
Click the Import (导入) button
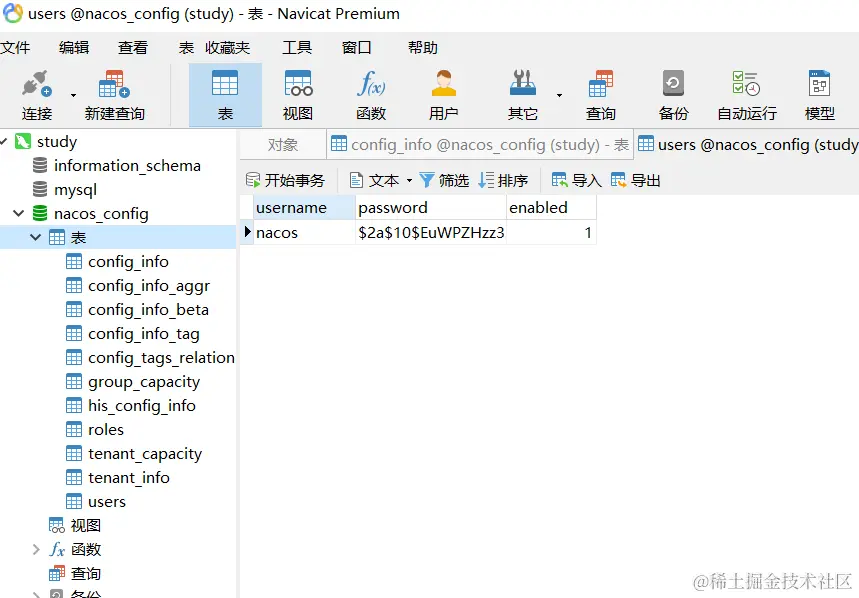[x=576, y=180]
